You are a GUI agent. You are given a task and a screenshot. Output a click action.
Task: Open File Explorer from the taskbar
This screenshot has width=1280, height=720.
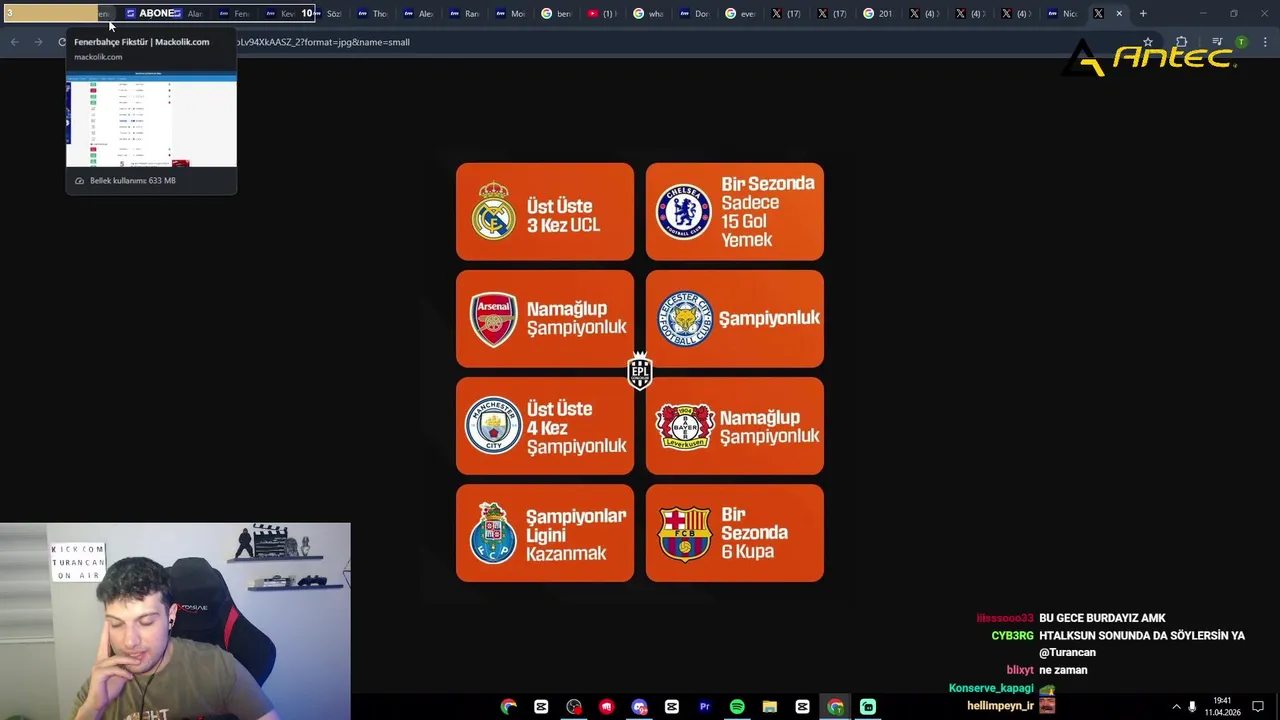click(769, 706)
